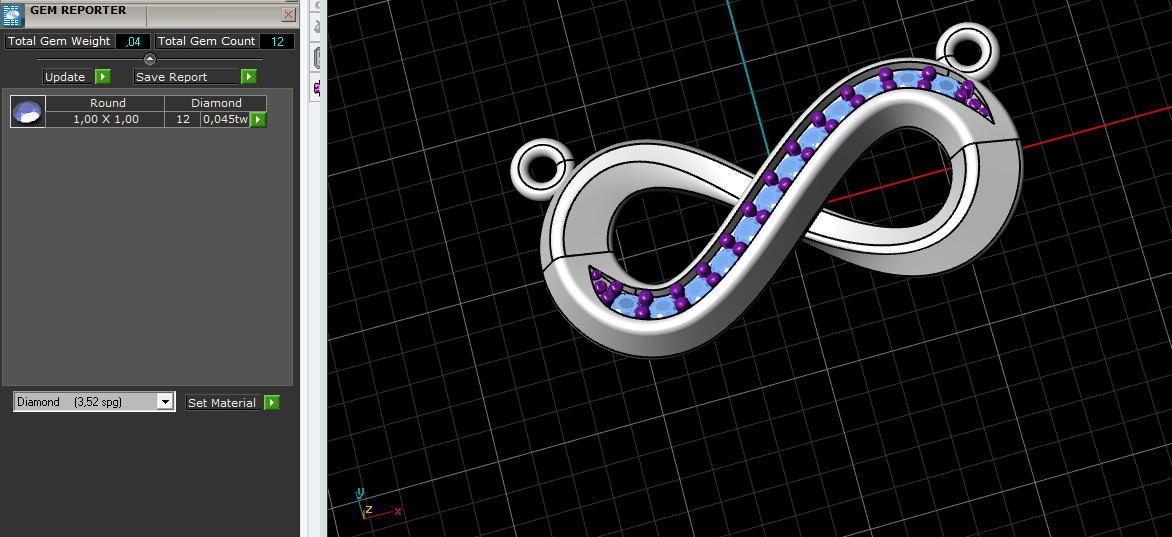This screenshot has width=1172, height=537.
Task: Click the Set Material button label
Action: point(222,402)
